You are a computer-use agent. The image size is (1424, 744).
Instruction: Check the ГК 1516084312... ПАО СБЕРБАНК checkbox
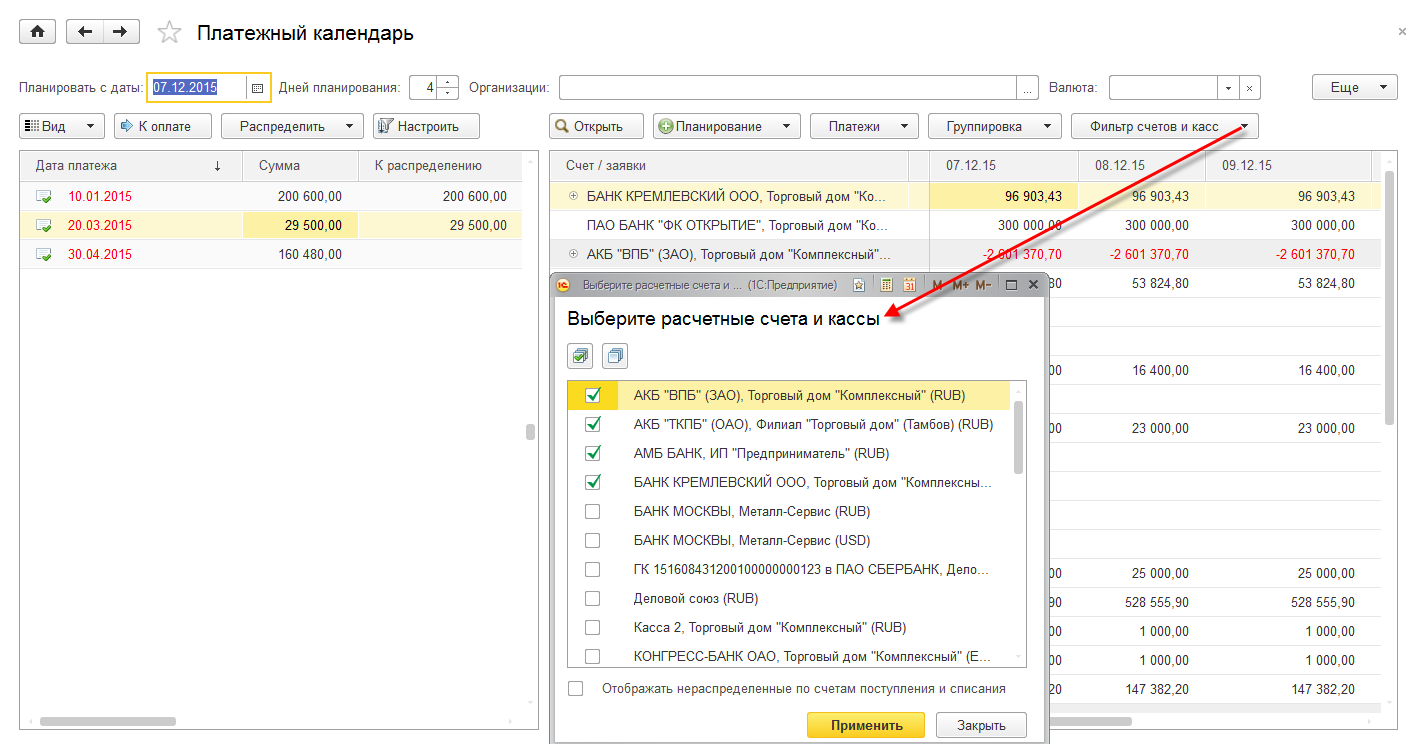click(593, 569)
